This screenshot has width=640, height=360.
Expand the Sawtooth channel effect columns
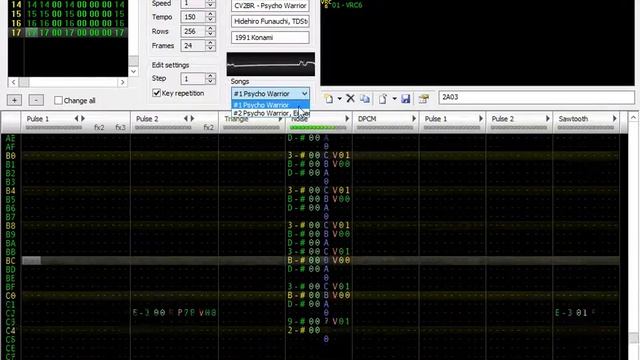point(615,118)
